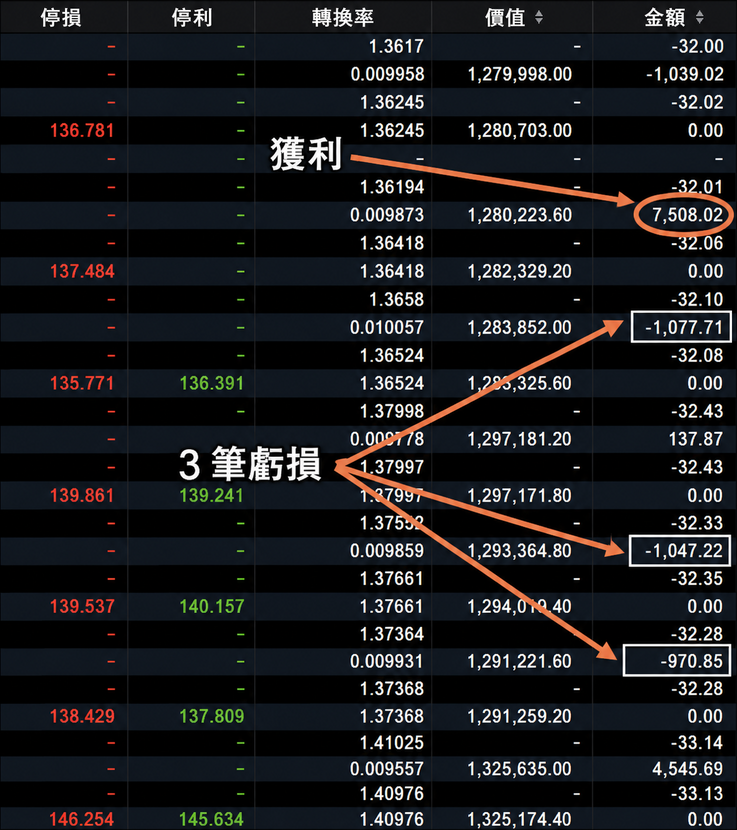Select amount cell -32.10
The image size is (737, 830).
tap(697, 299)
